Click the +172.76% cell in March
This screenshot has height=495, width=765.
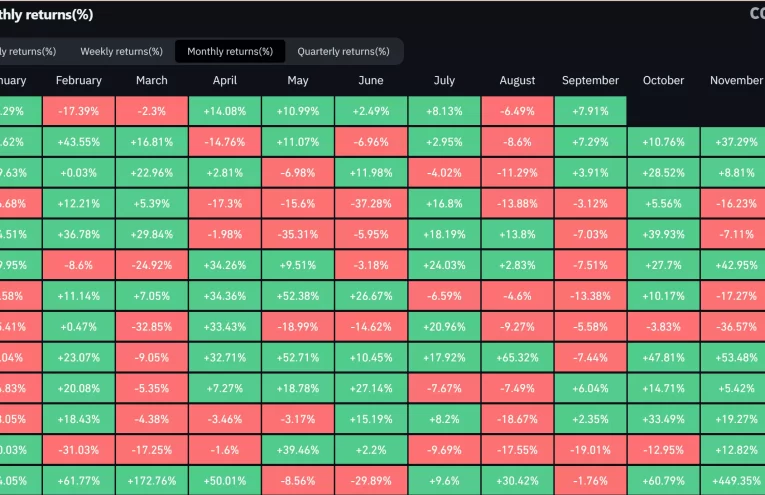pos(152,480)
